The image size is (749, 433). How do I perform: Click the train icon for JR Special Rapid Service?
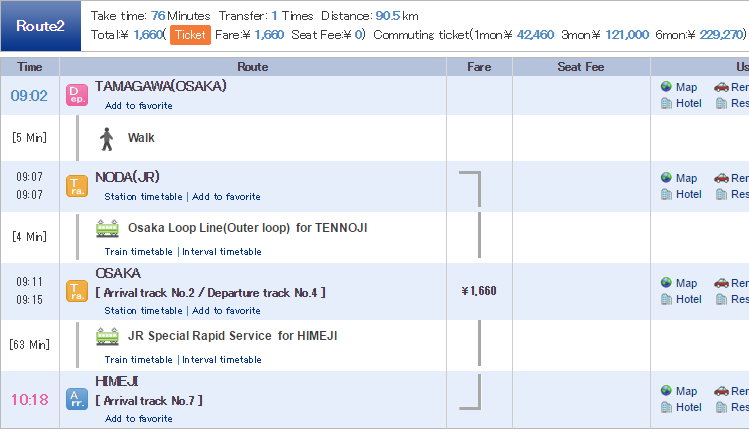(x=107, y=336)
